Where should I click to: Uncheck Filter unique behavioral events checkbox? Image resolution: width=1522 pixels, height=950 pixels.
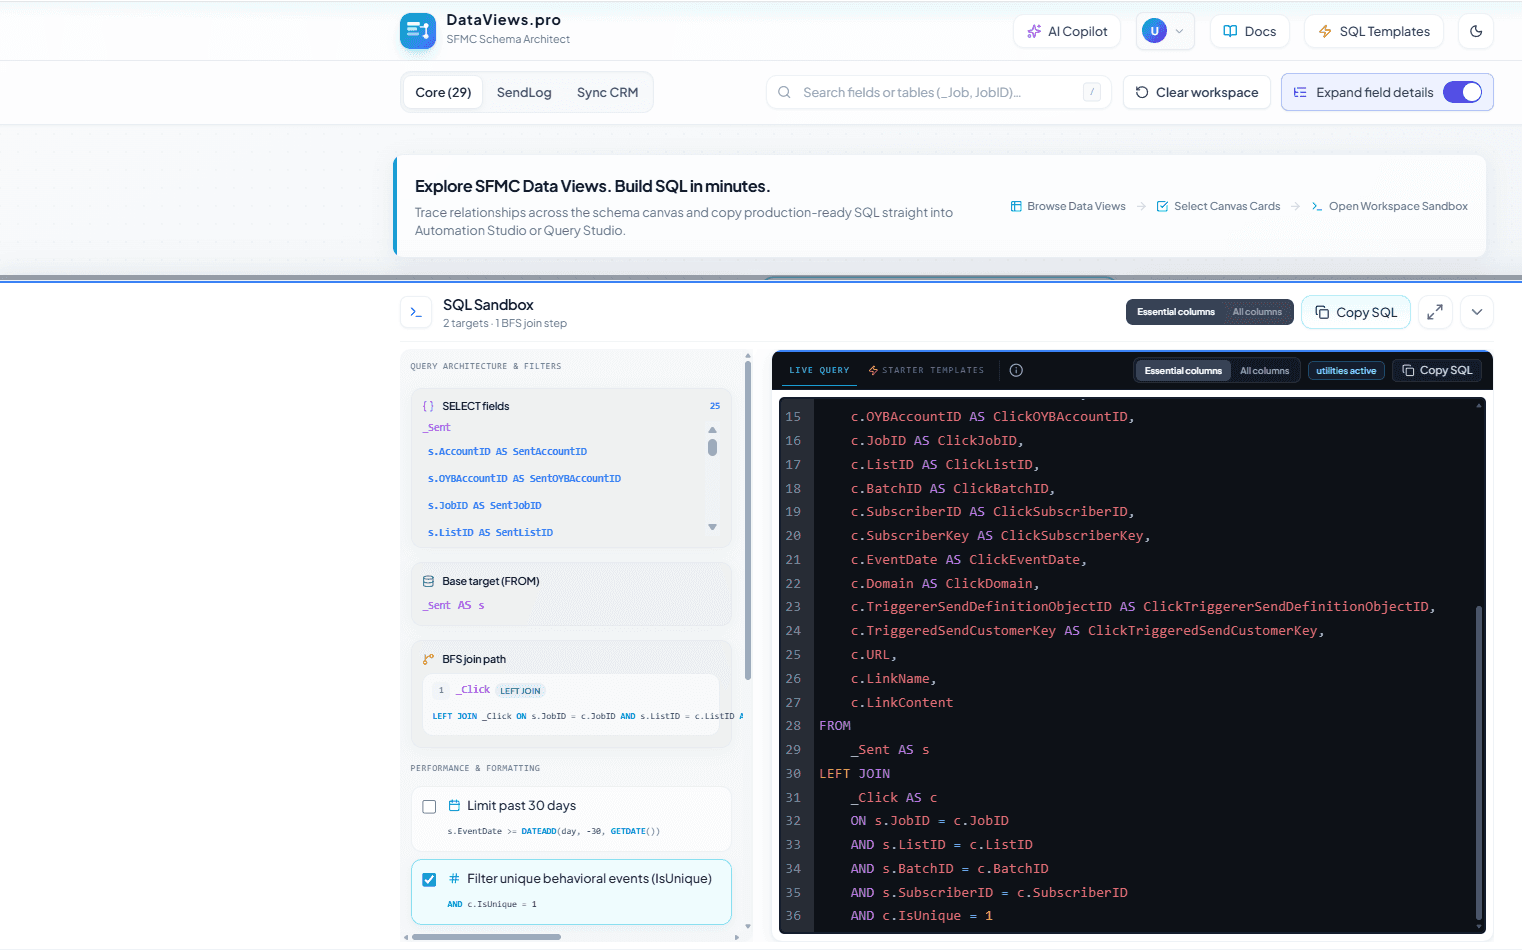[429, 879]
